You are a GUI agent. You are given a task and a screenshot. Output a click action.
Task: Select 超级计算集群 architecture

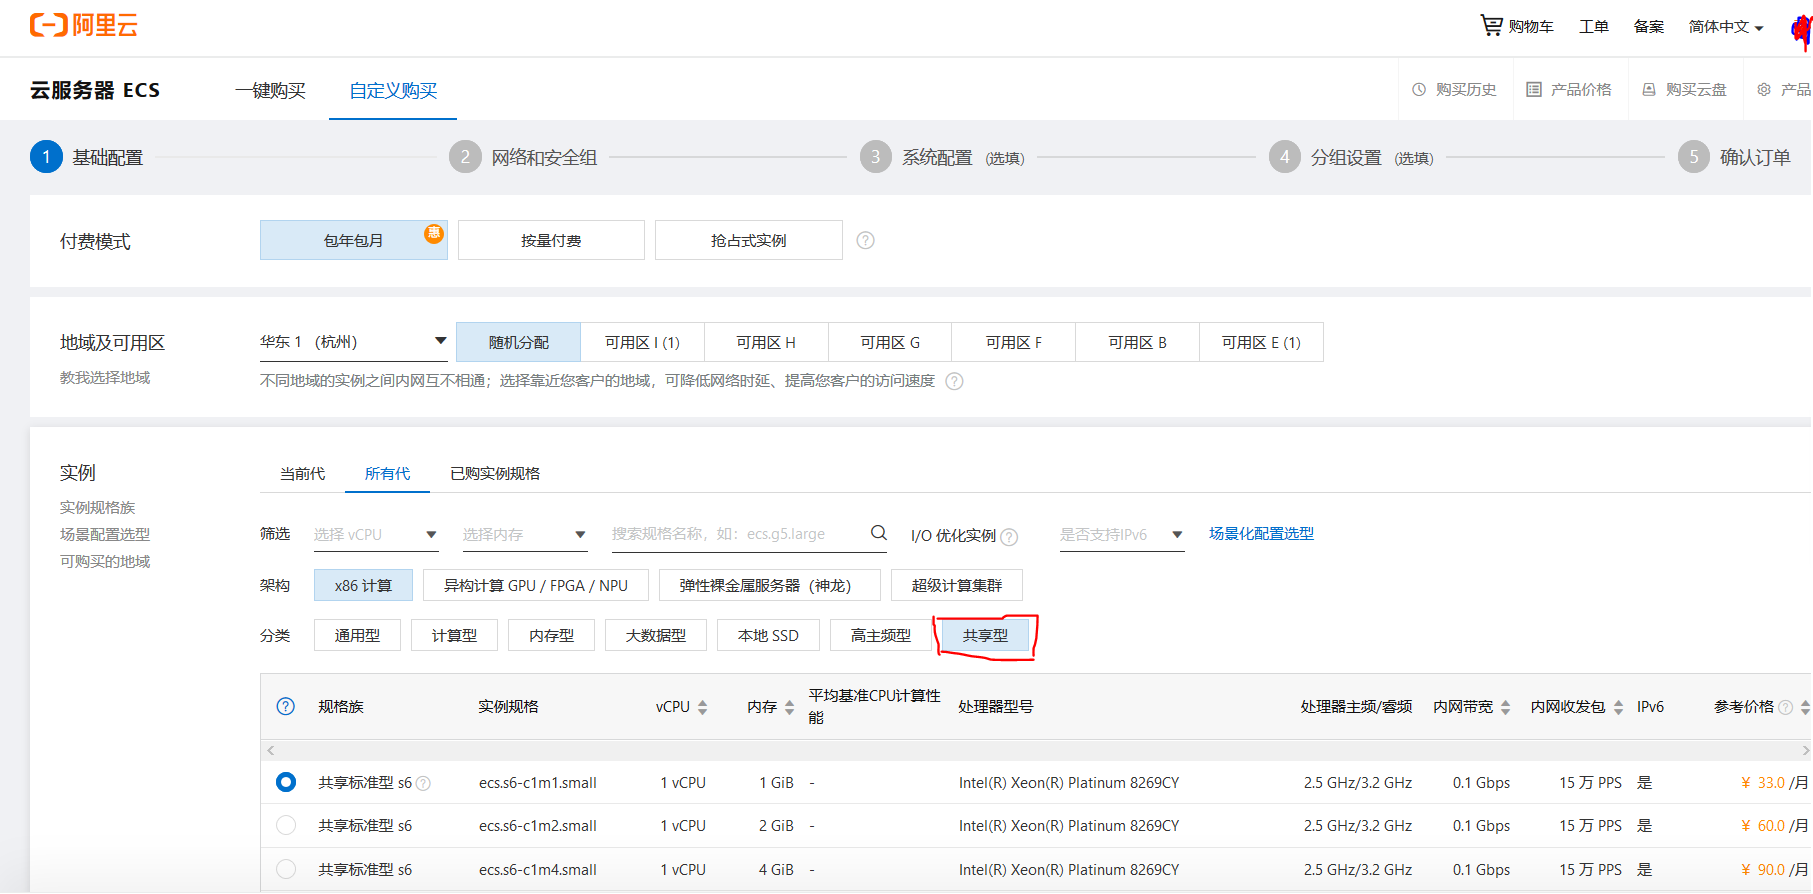[x=957, y=585]
